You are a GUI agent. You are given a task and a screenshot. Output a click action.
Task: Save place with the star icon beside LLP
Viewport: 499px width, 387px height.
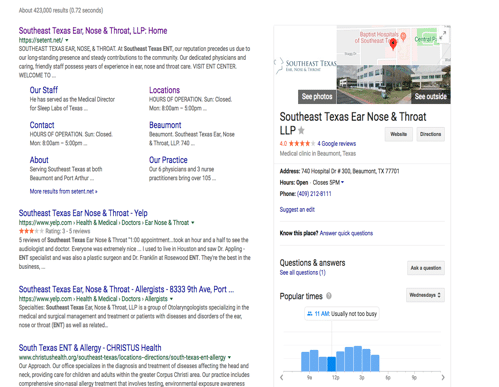pyautogui.click(x=301, y=130)
